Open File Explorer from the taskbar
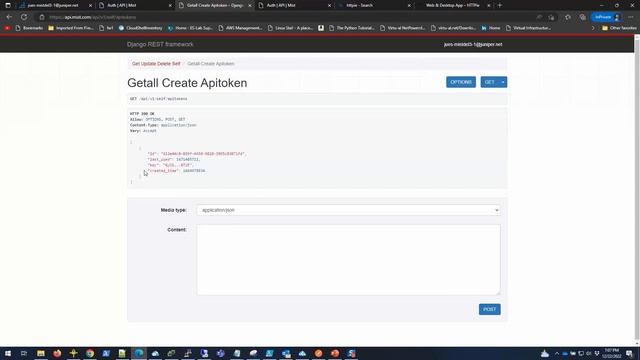 click(x=41, y=353)
